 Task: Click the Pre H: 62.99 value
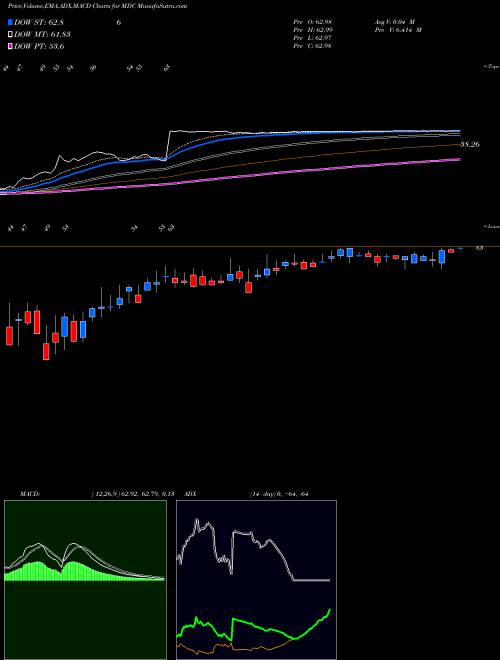point(312,30)
